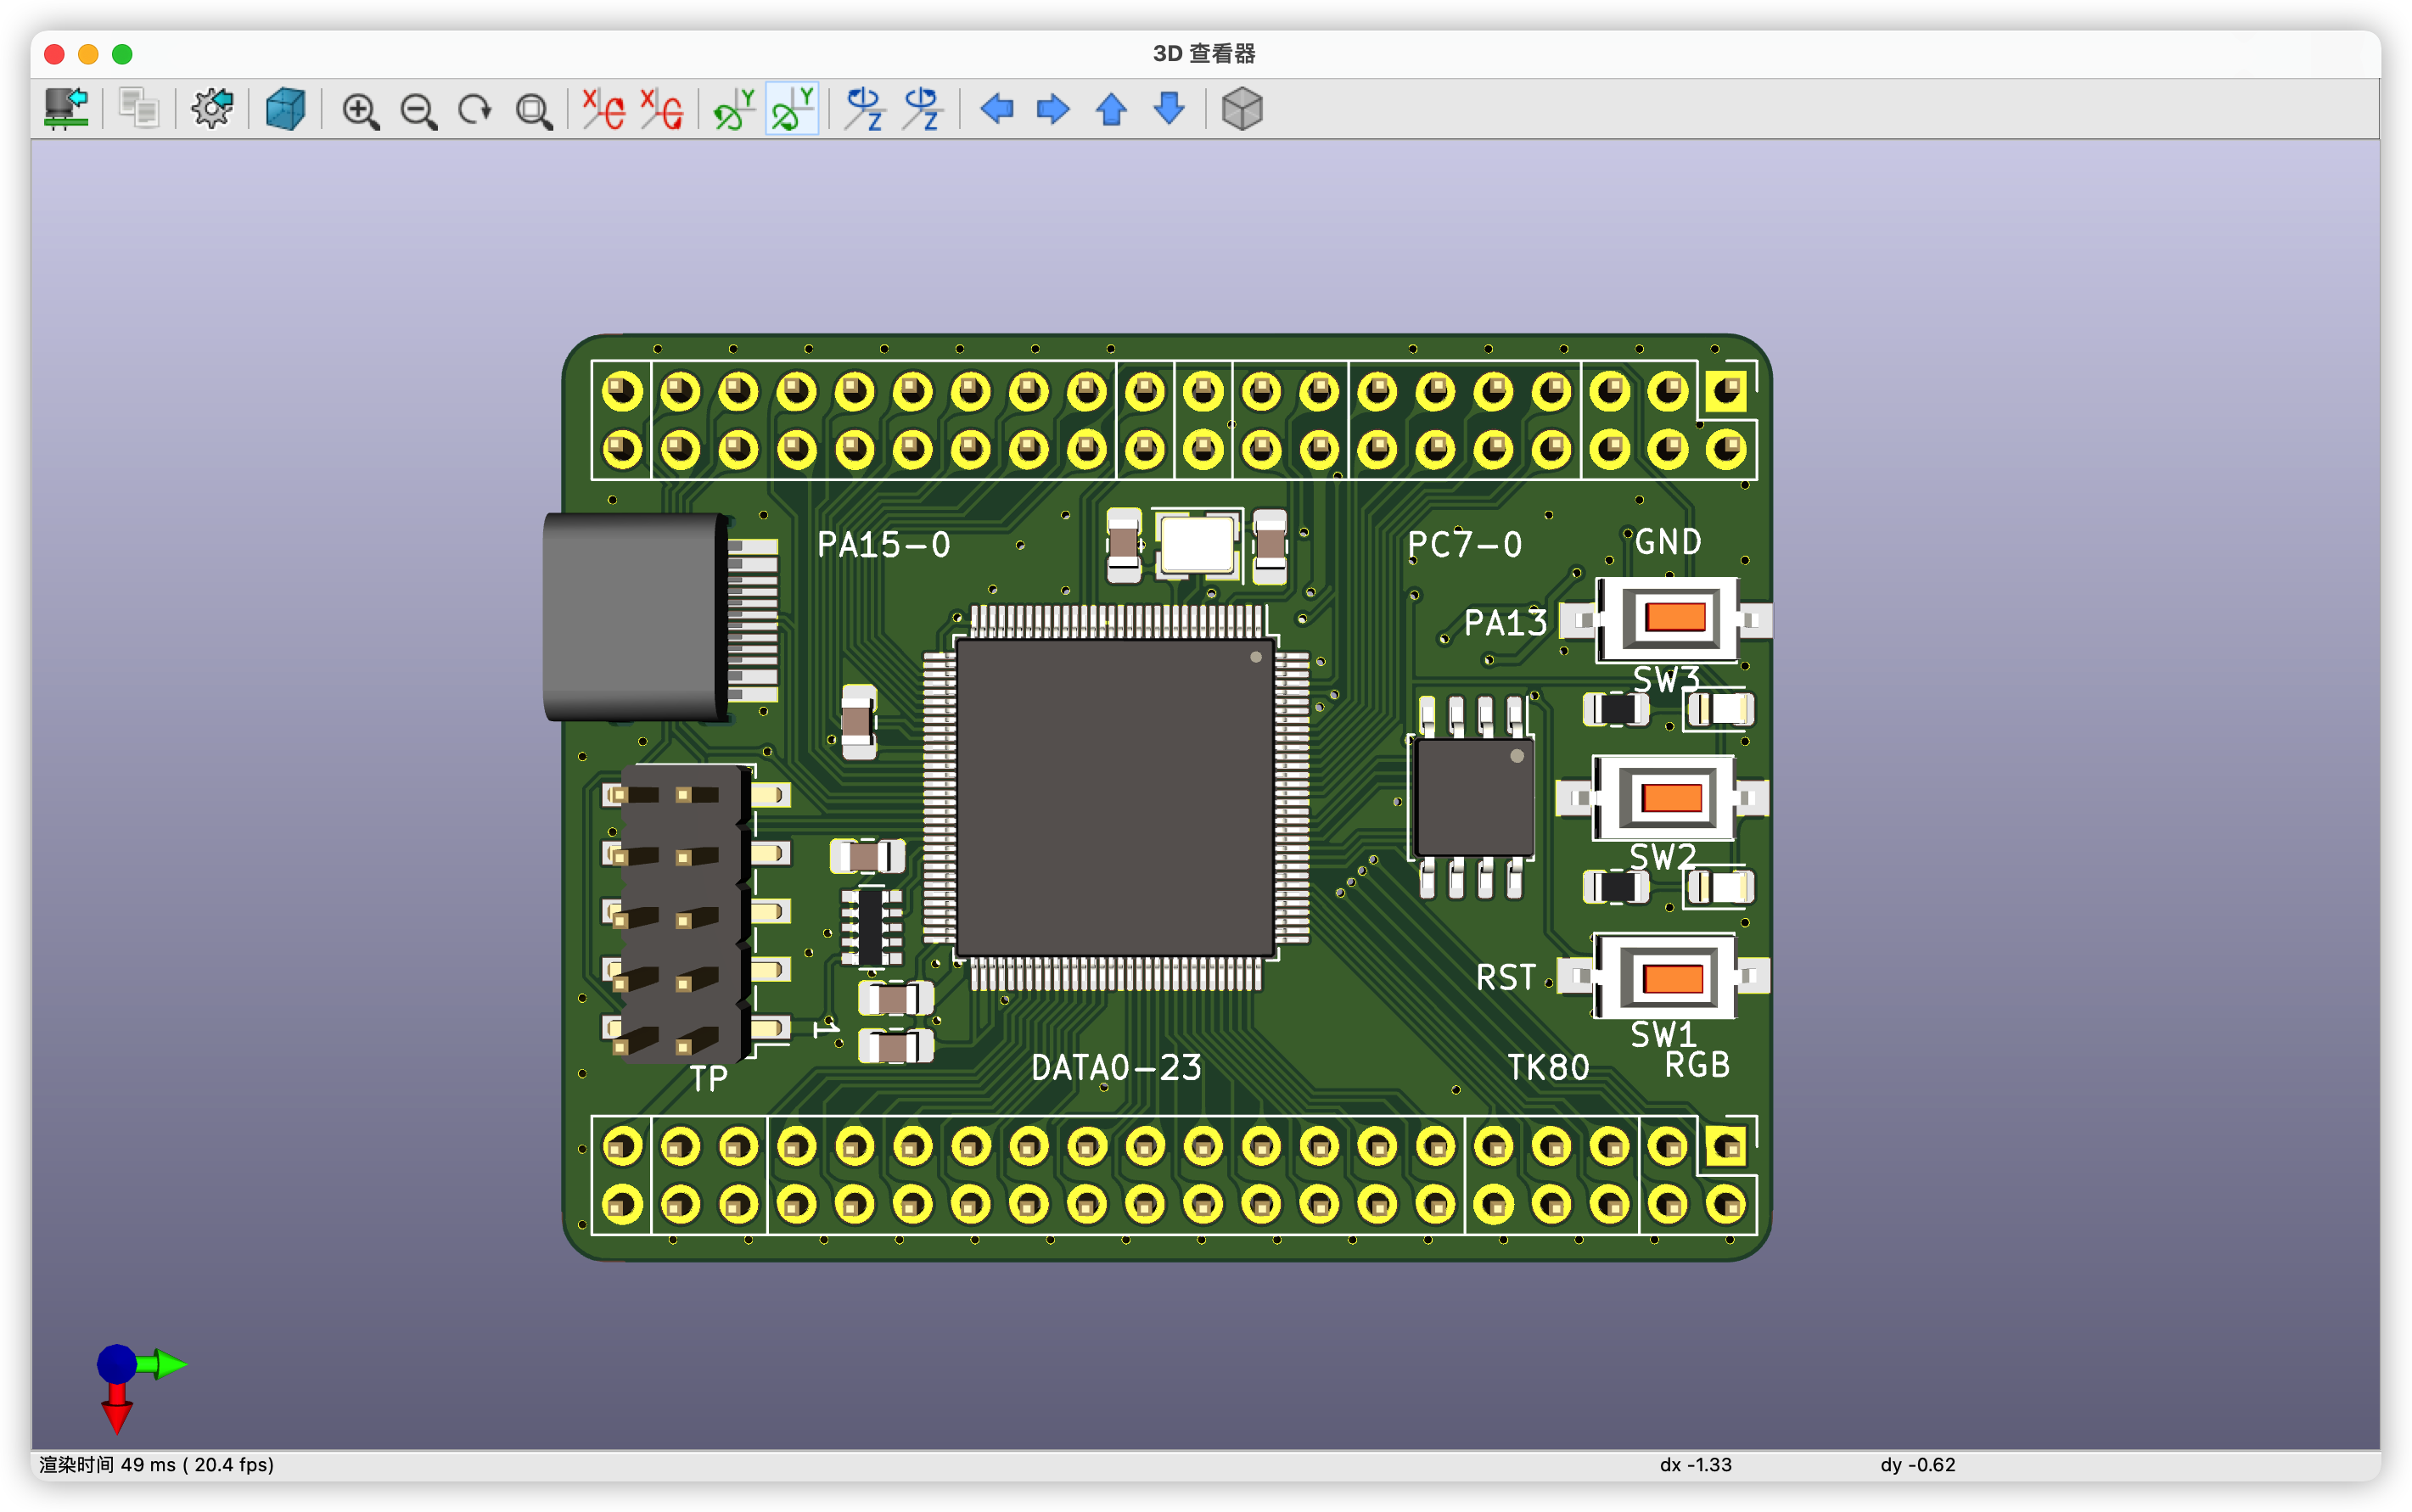This screenshot has height=1512, width=2412.
Task: Maximize the 3D viewer window
Action: point(122,54)
